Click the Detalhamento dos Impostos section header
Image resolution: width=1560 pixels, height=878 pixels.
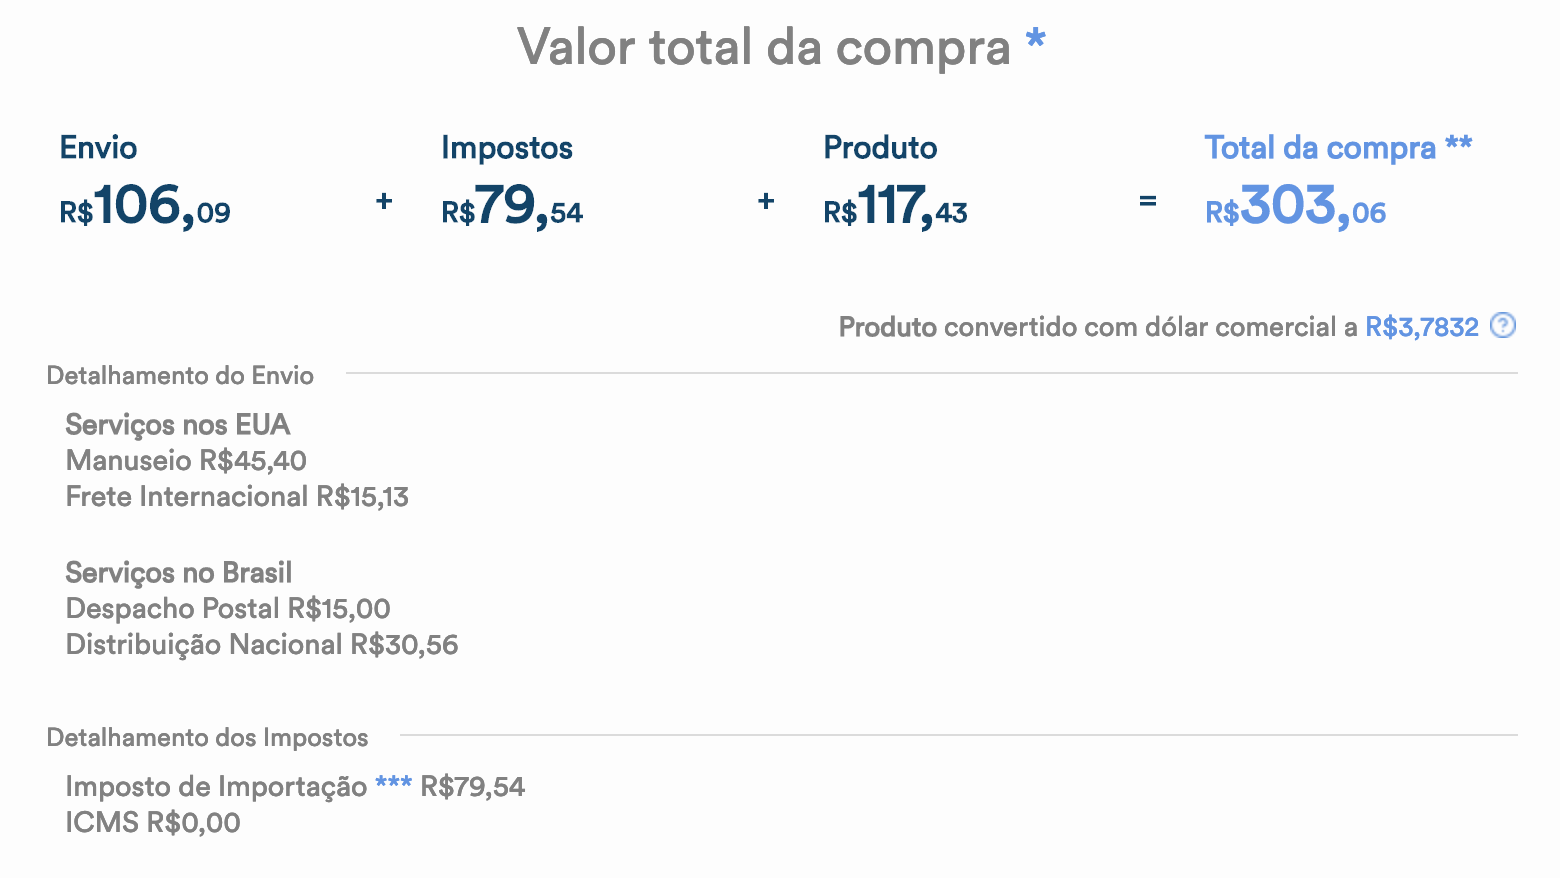[207, 738]
